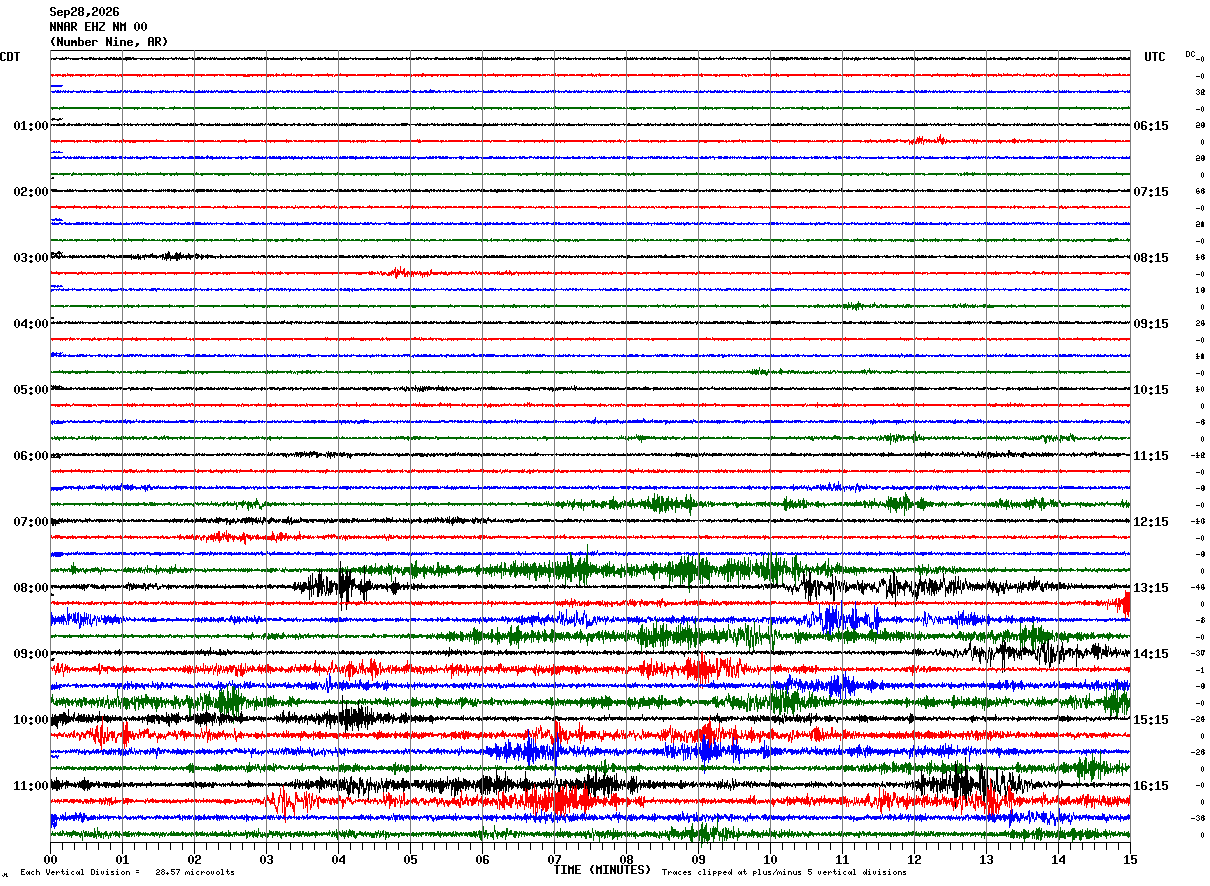Viewport: 1210px width, 886px height.
Task: Select minute tick label 03 on axis
Action: [x=266, y=859]
